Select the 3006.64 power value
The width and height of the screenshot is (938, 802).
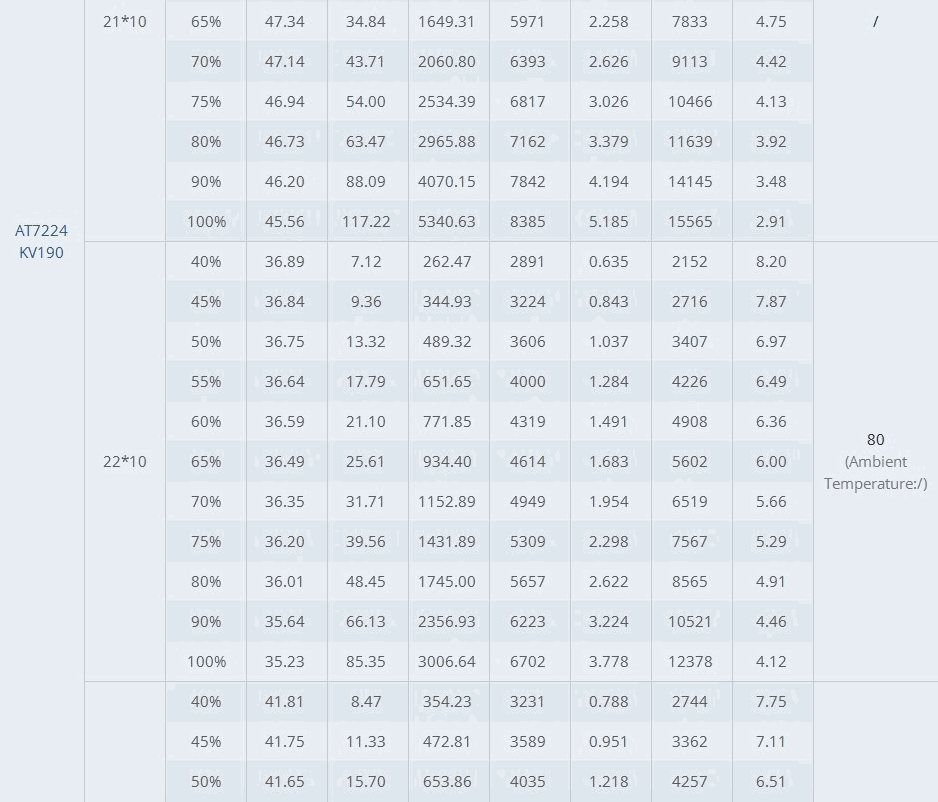447,661
